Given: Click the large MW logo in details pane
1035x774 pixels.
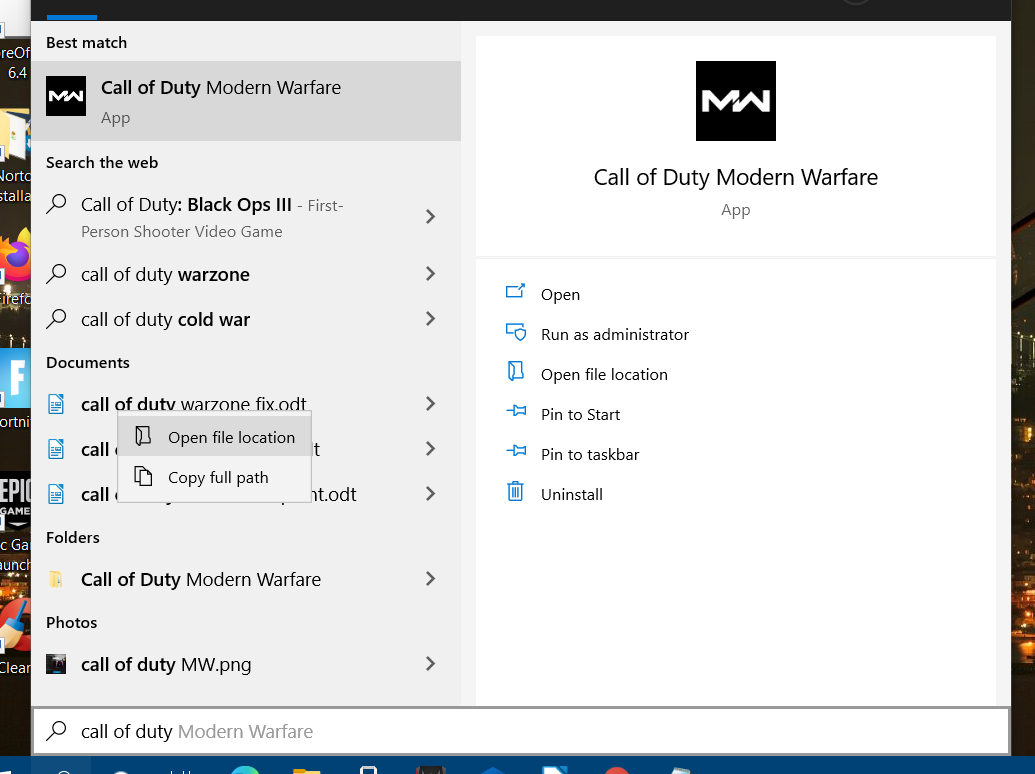Looking at the screenshot, I should pos(735,101).
